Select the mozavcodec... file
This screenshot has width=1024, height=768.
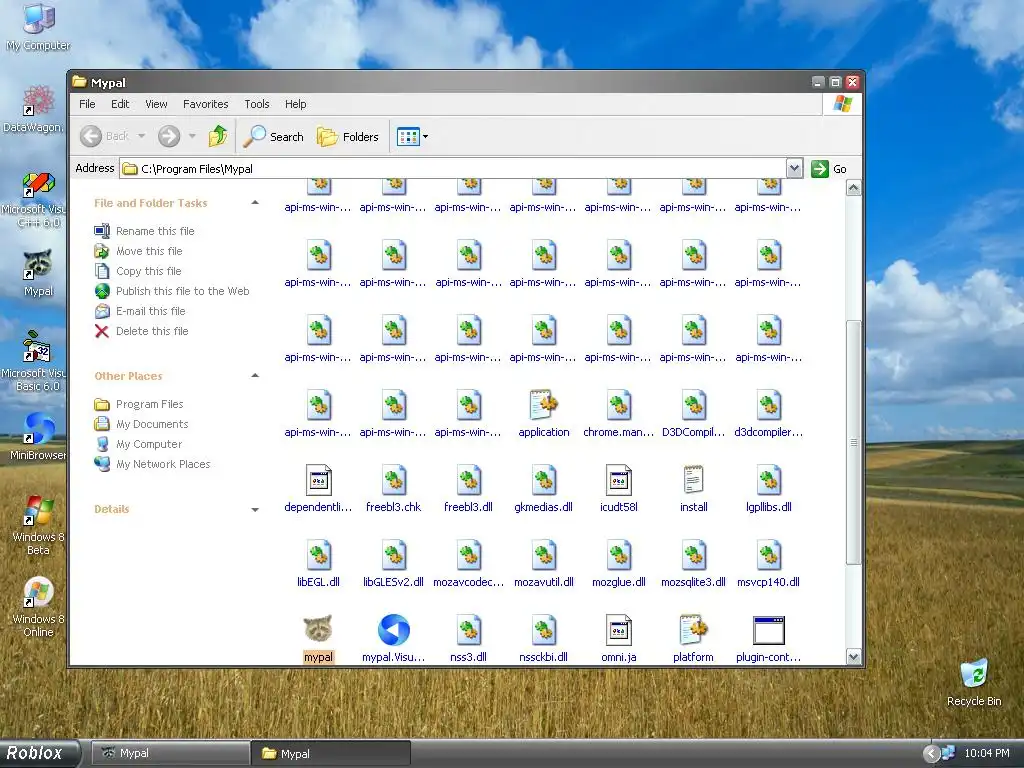pyautogui.click(x=468, y=563)
